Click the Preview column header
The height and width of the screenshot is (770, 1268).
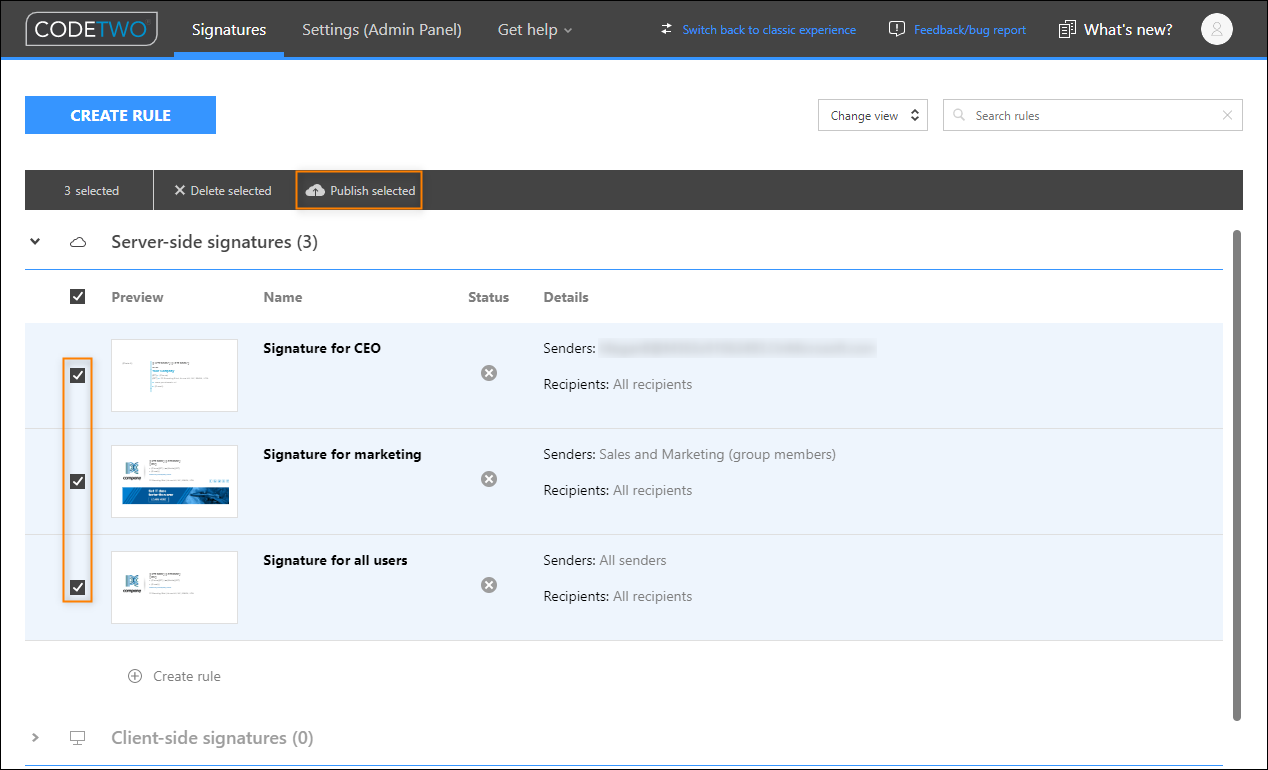[x=137, y=297]
